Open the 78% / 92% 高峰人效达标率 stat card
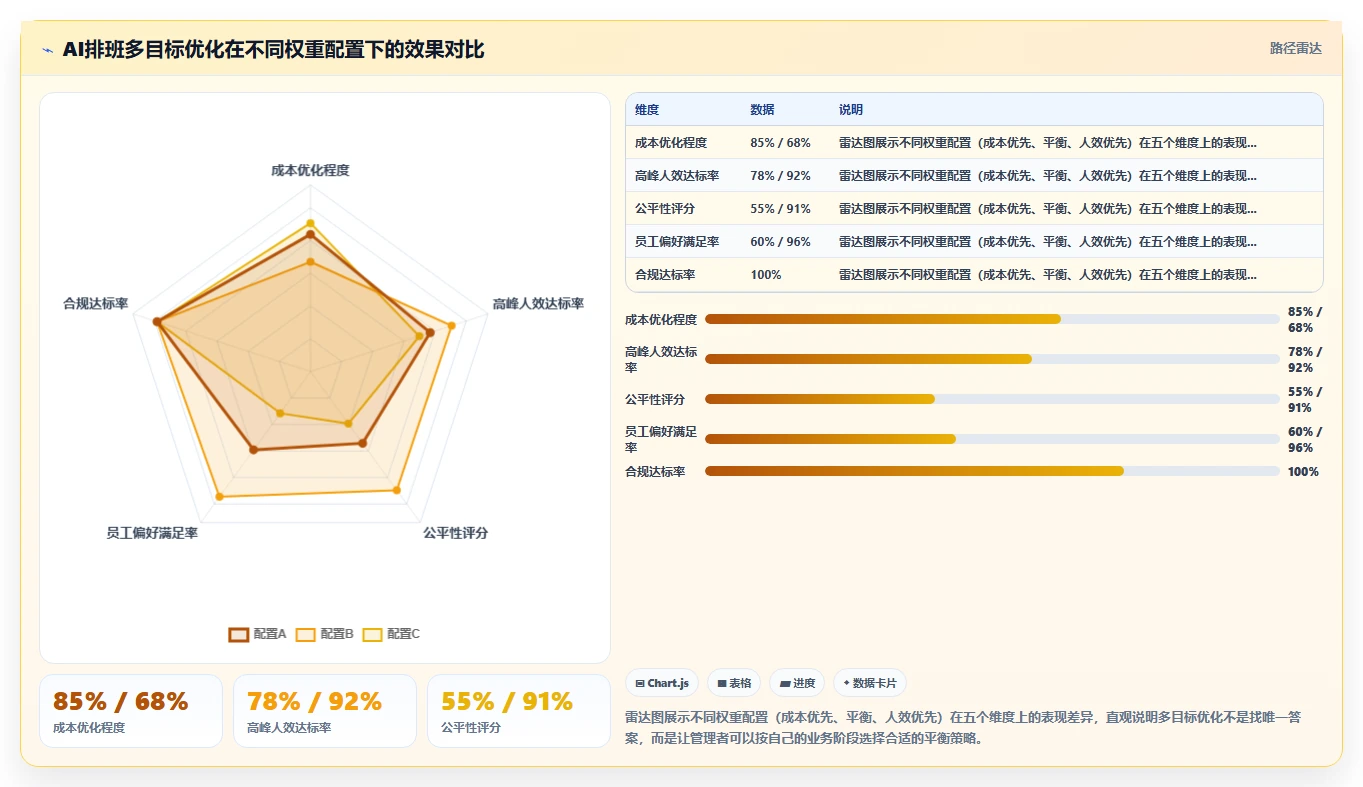This screenshot has width=1363, height=787. [325, 711]
